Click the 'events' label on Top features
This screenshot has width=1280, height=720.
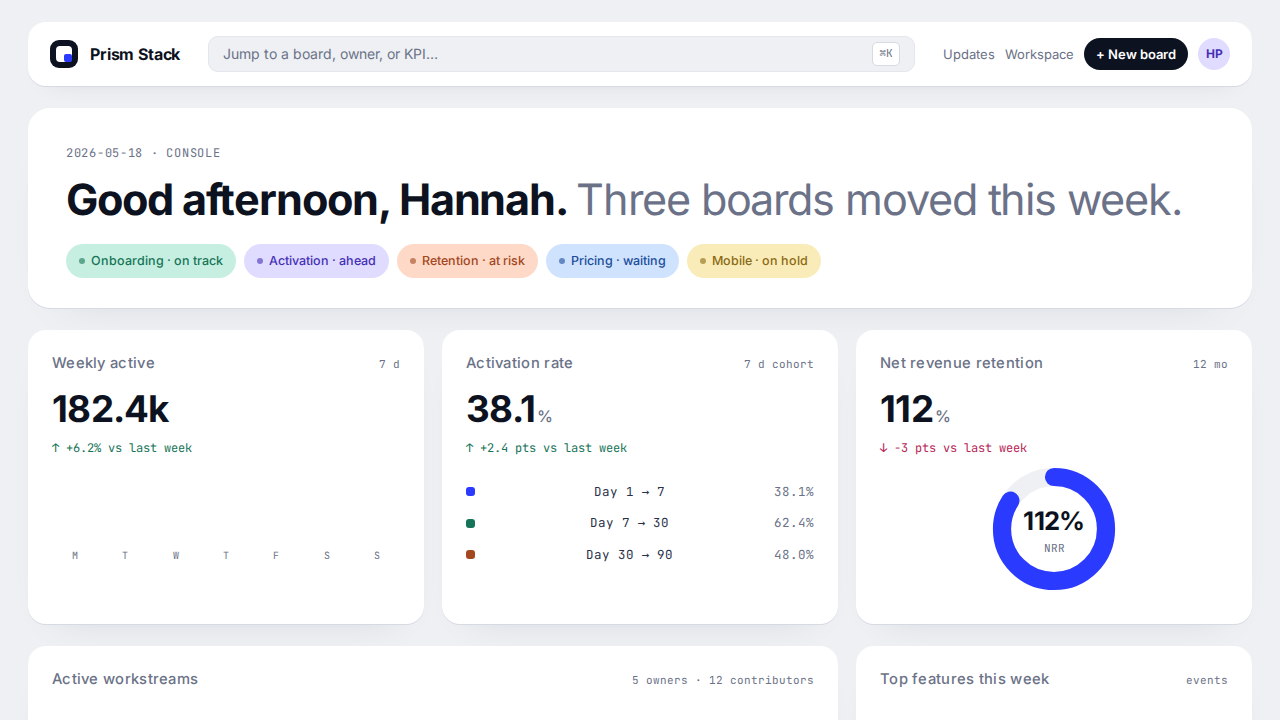coord(1207,680)
